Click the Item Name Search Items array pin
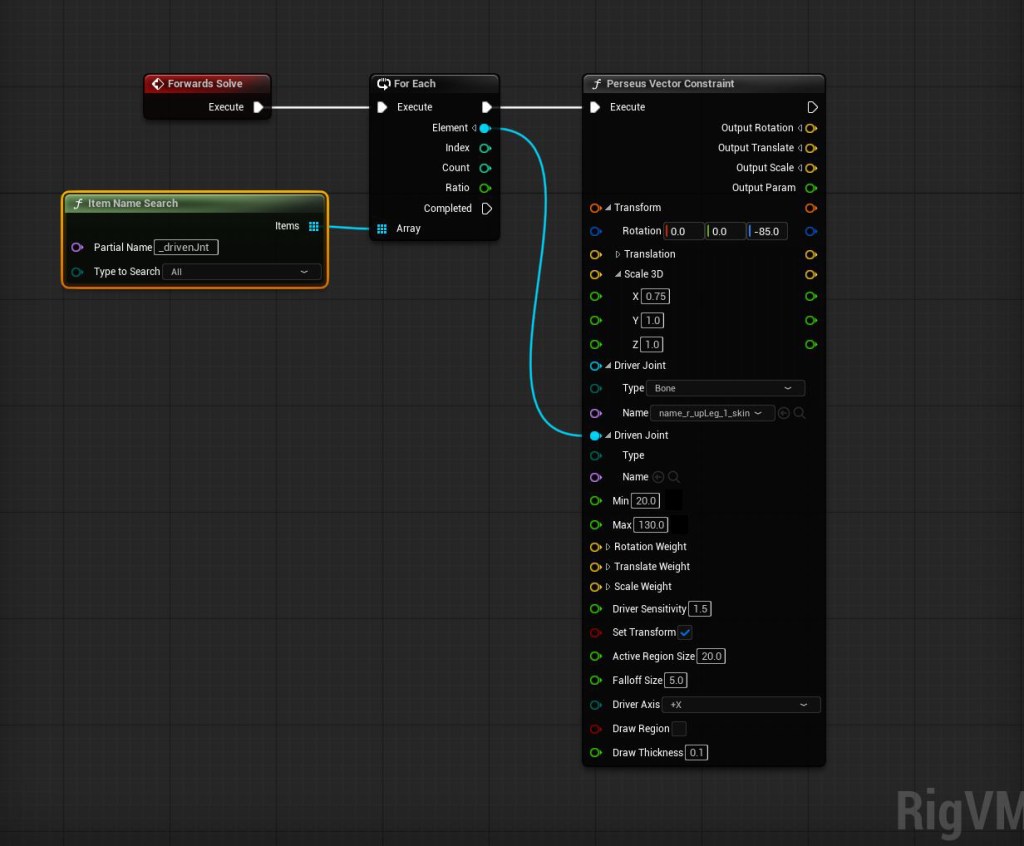1024x846 pixels. (x=314, y=226)
